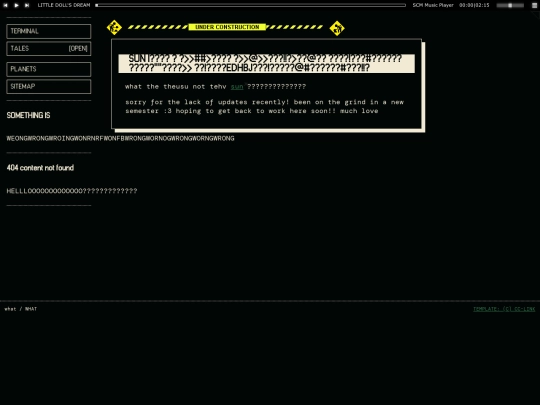
Task: Click the 'HELLLOOOOOOOOOOOOO?????????????' text
Action: point(72,191)
